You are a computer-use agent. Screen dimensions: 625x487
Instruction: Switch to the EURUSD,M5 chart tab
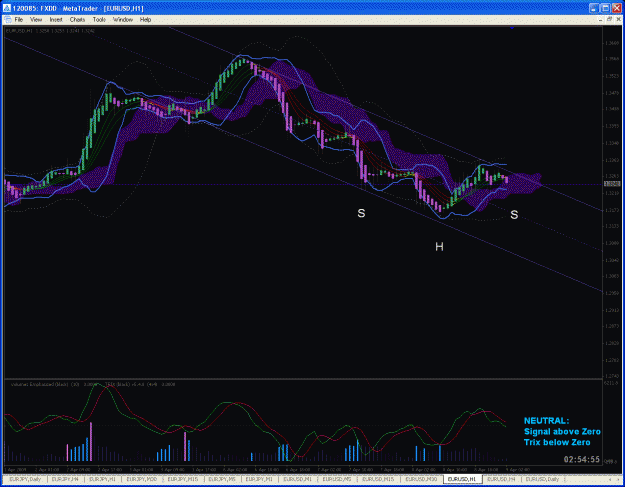pyautogui.click(x=337, y=479)
